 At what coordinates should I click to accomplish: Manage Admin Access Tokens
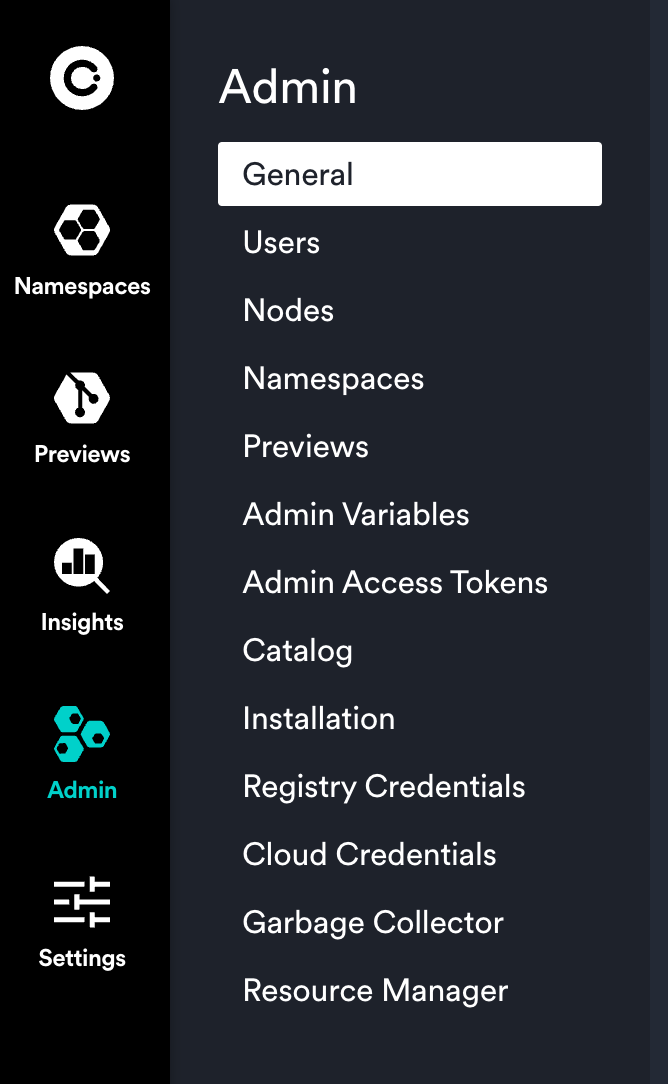click(x=395, y=582)
